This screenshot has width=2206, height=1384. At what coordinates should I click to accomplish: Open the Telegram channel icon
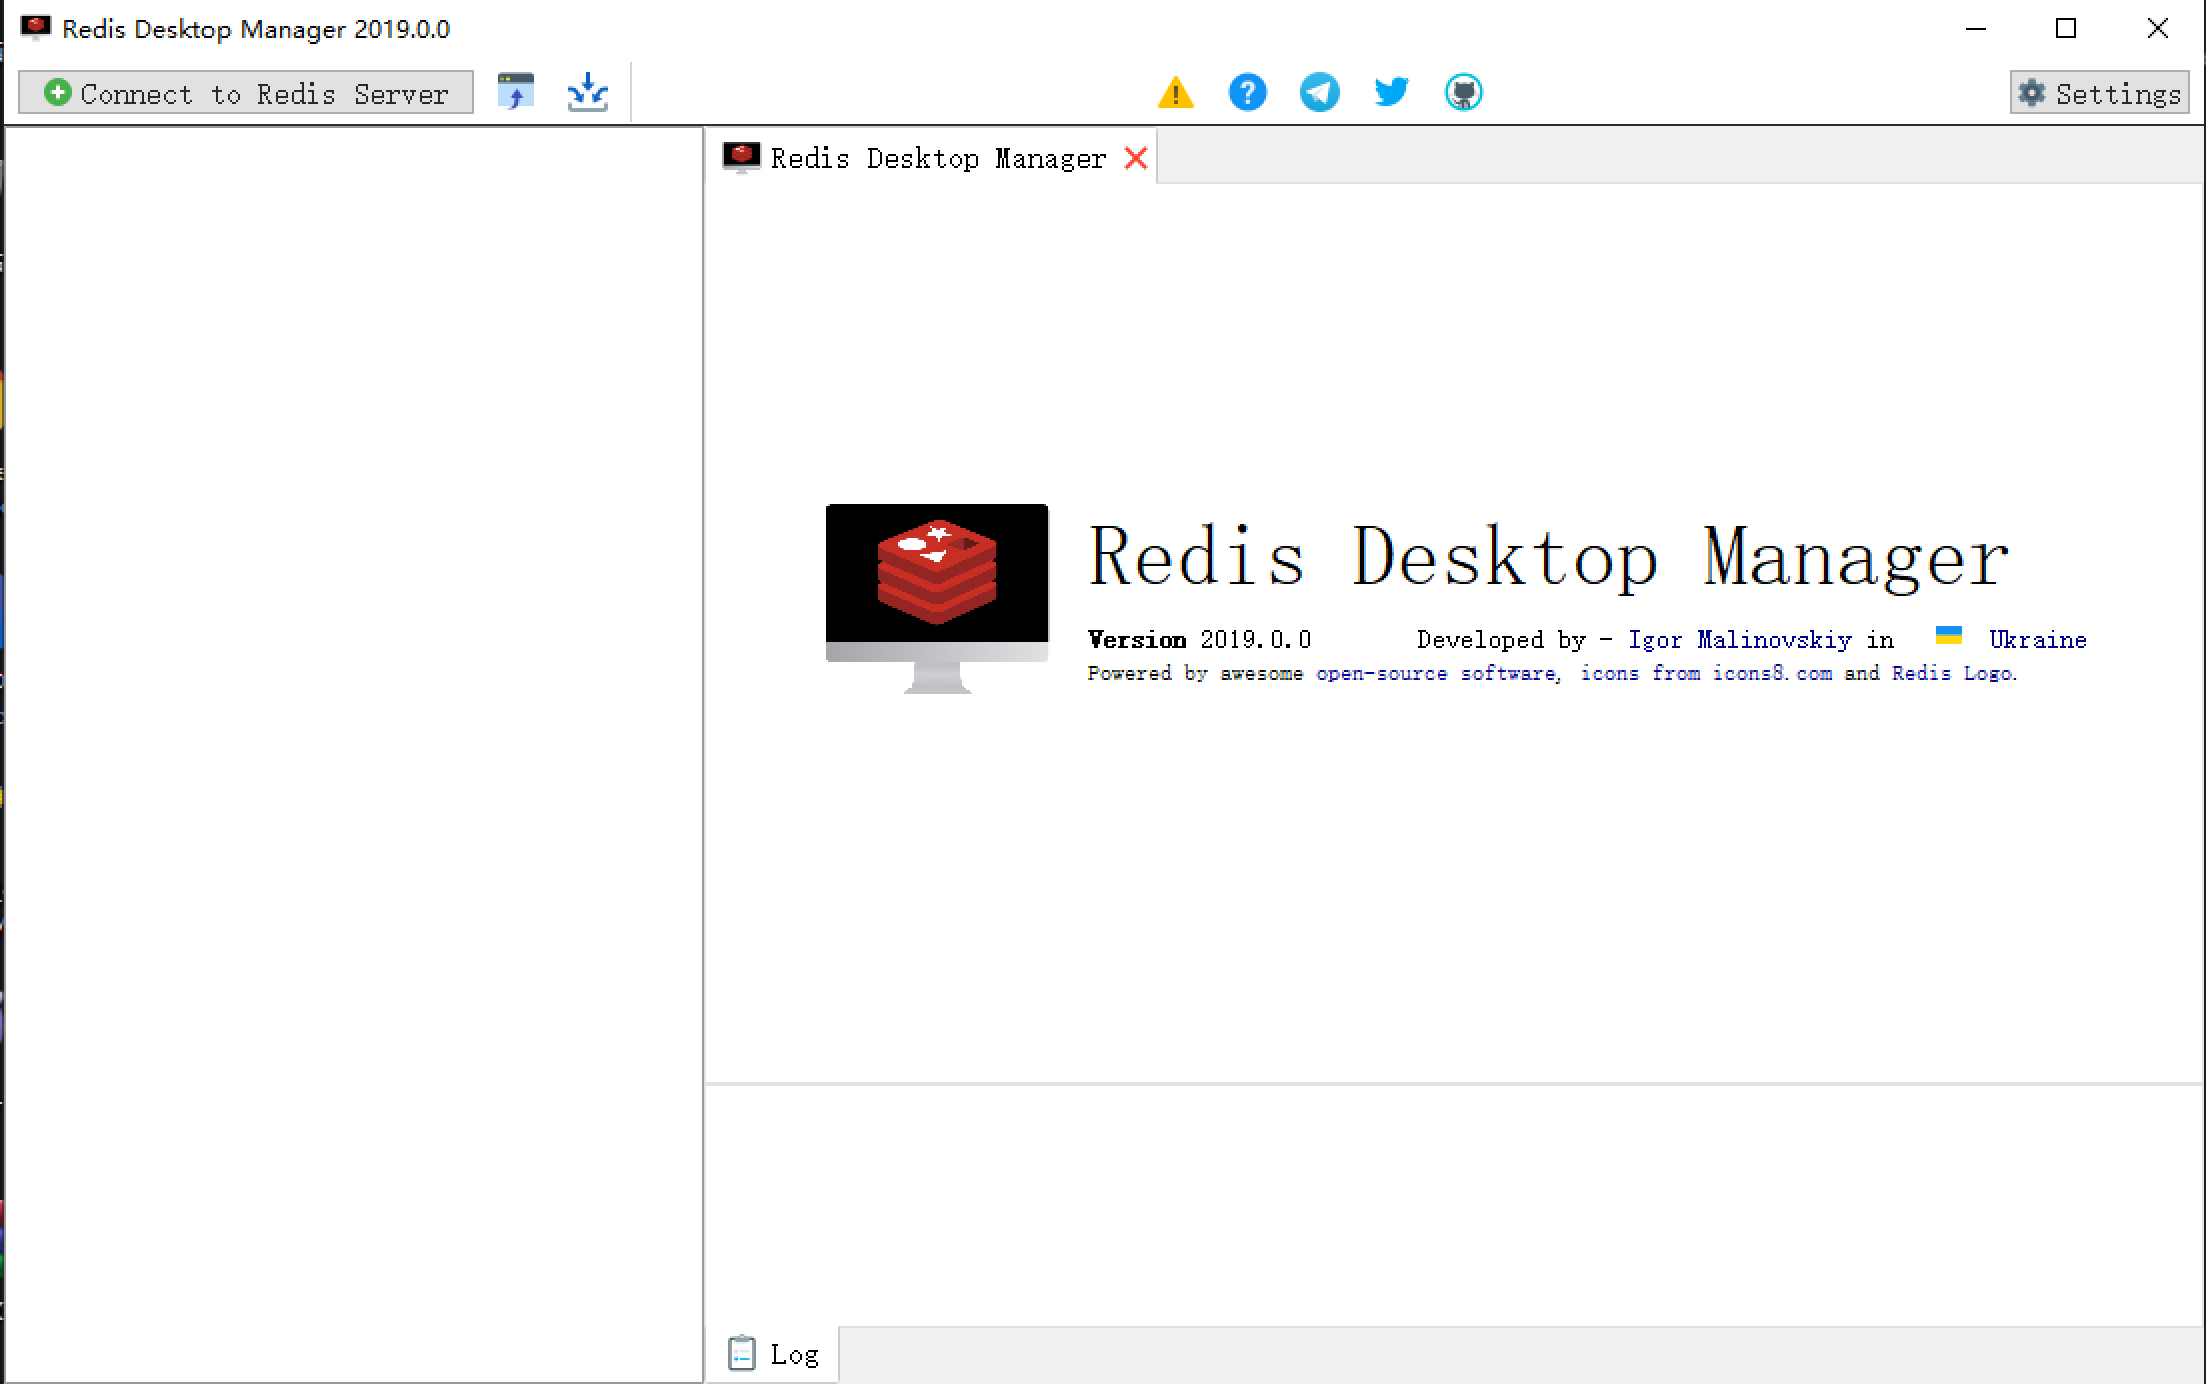click(1319, 92)
